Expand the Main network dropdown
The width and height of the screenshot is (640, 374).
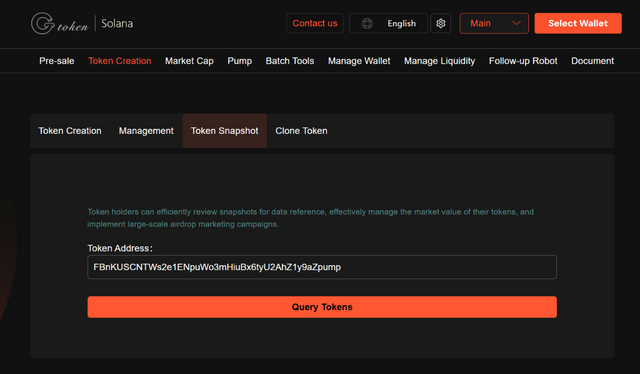coord(494,23)
